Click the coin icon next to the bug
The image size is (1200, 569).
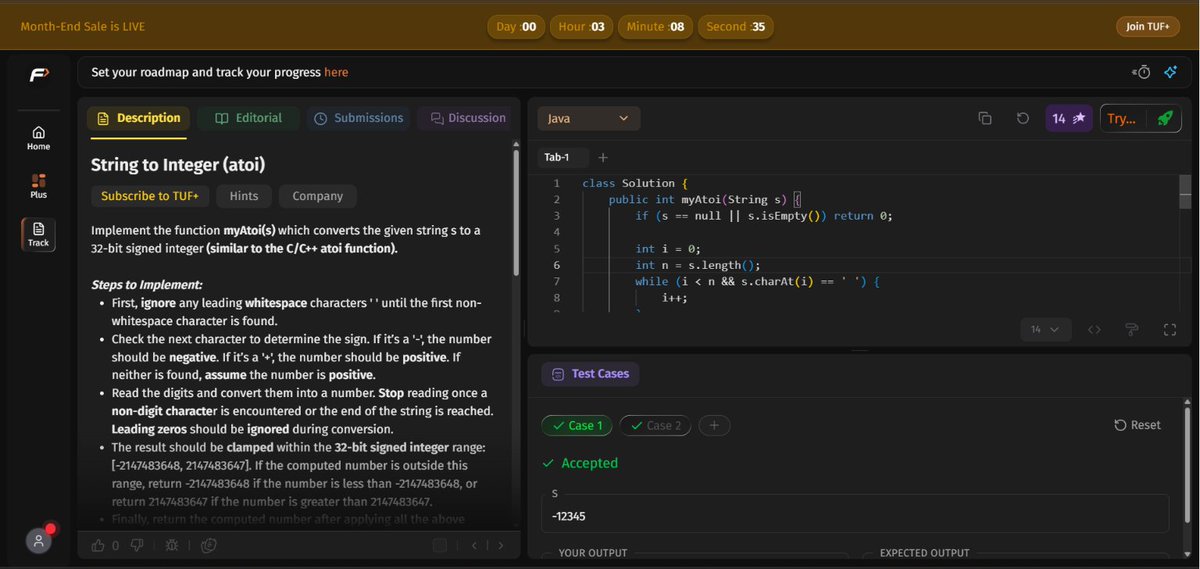208,545
